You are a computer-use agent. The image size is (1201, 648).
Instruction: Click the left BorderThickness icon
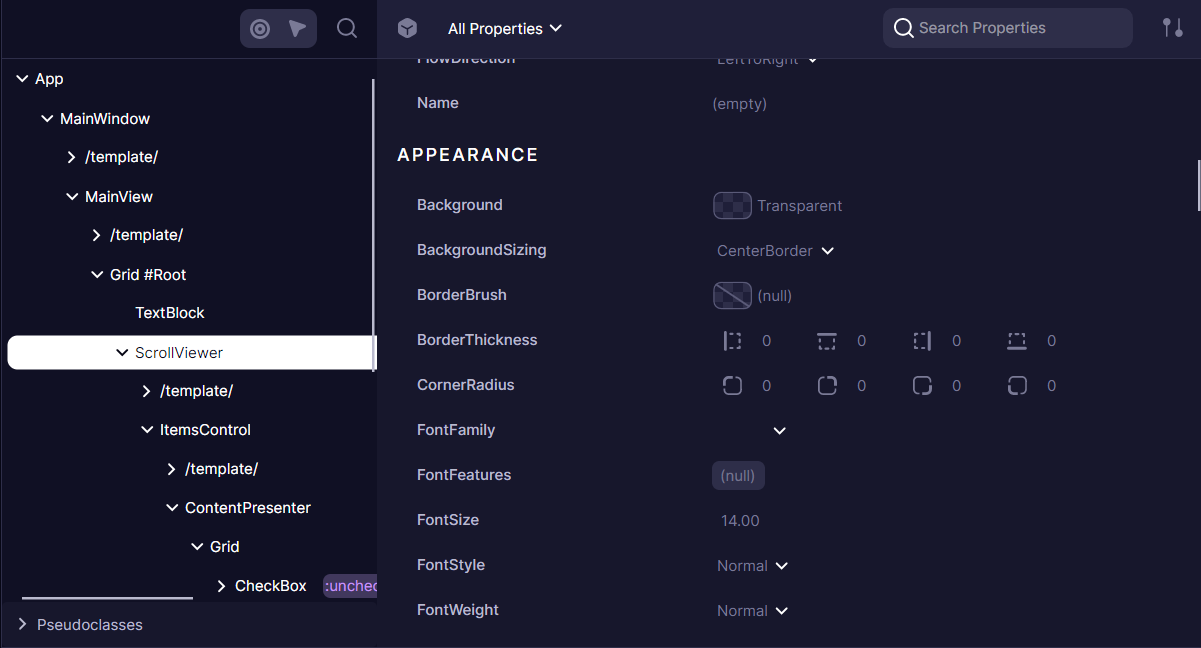coord(732,340)
